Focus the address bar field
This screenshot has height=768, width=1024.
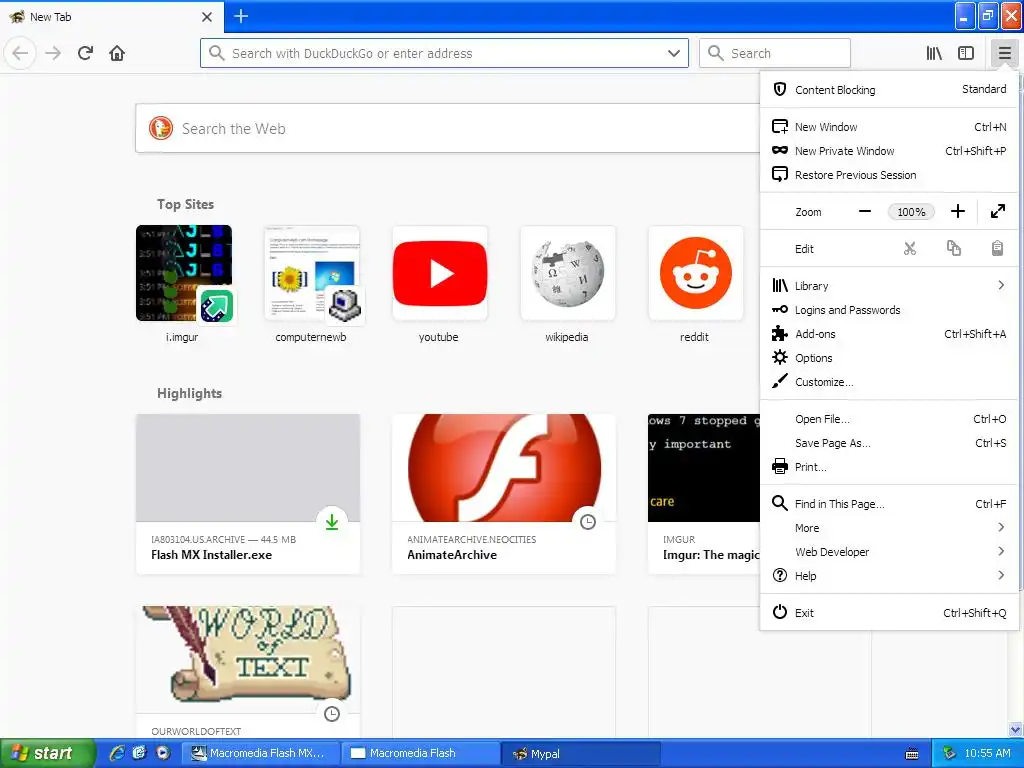(x=444, y=53)
